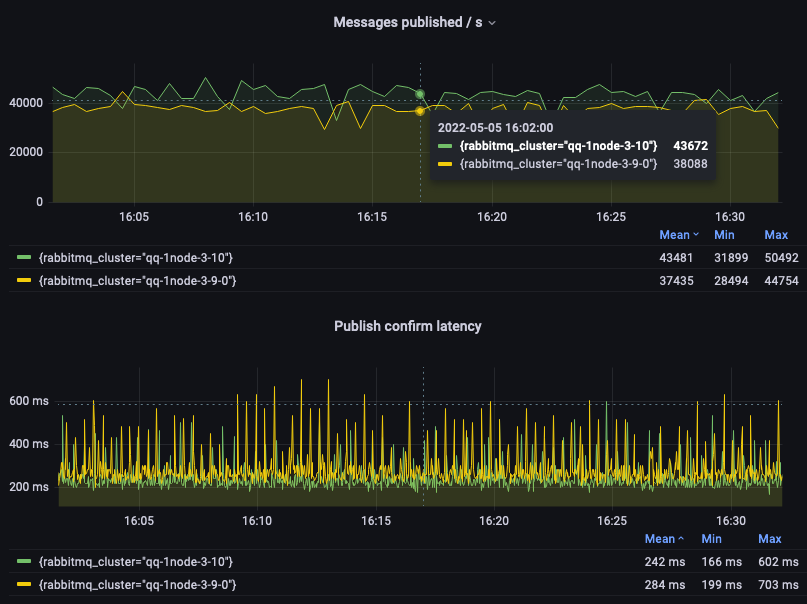Click tooltip value 43672
Image resolution: width=807 pixels, height=604 pixels.
690,146
